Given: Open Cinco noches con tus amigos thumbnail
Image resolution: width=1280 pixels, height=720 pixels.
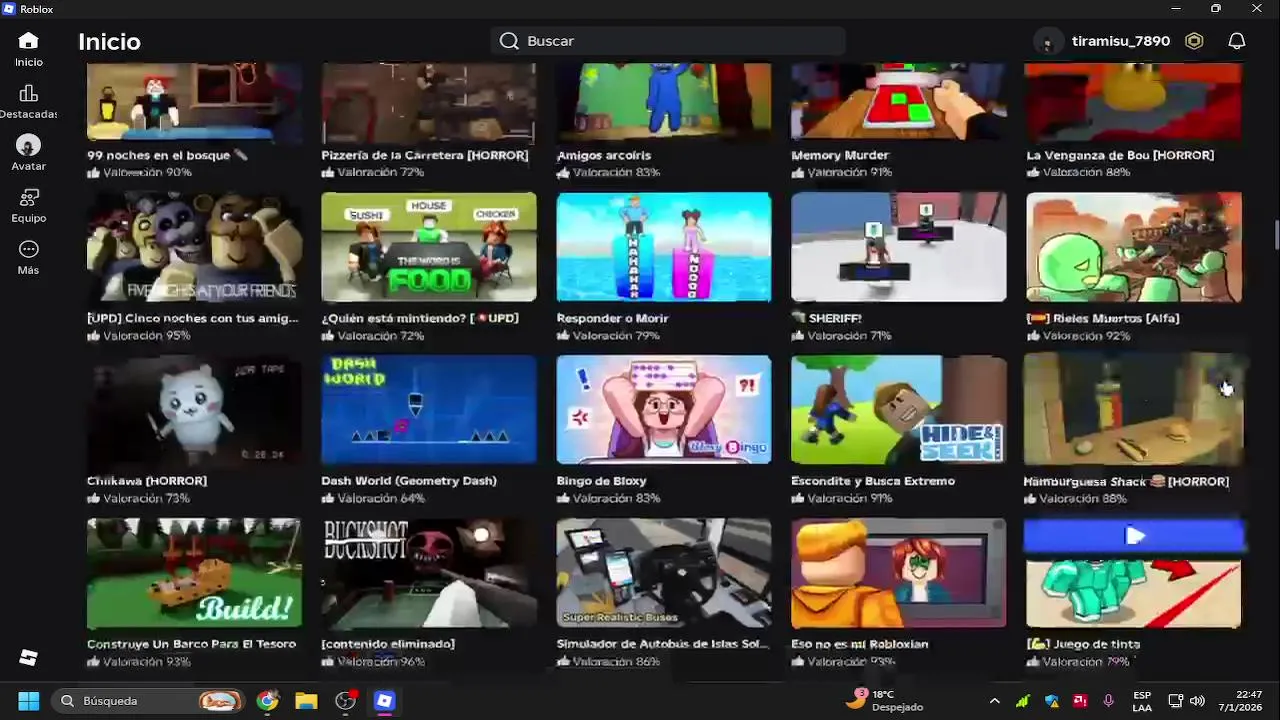Looking at the screenshot, I should click(x=194, y=247).
